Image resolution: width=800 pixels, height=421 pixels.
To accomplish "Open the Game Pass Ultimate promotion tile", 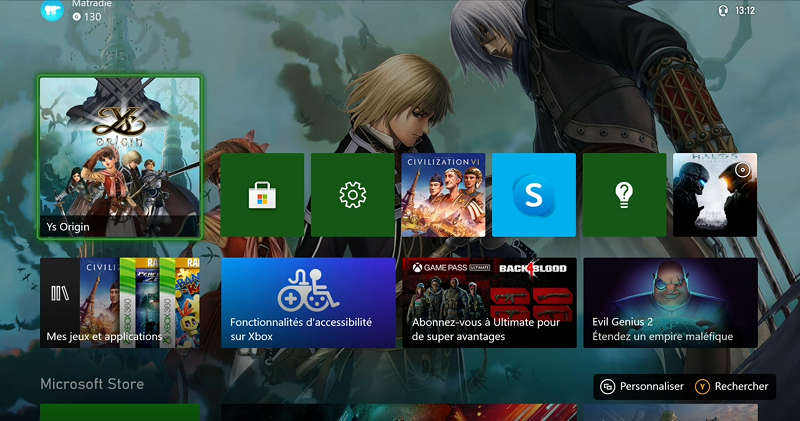I will tap(489, 303).
